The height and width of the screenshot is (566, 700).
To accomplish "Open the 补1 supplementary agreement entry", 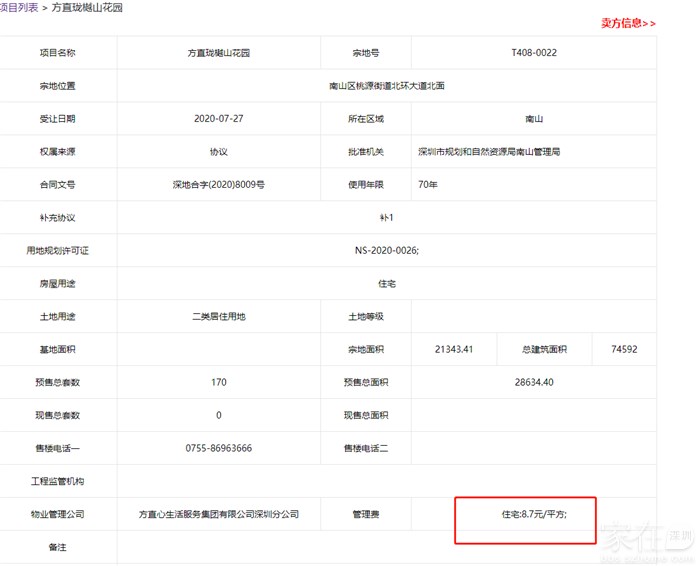I will click(x=387, y=218).
